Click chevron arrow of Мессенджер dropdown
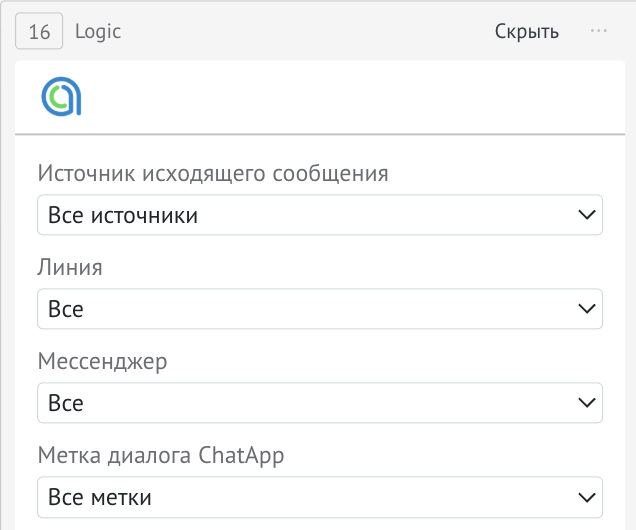 pyautogui.click(x=586, y=403)
